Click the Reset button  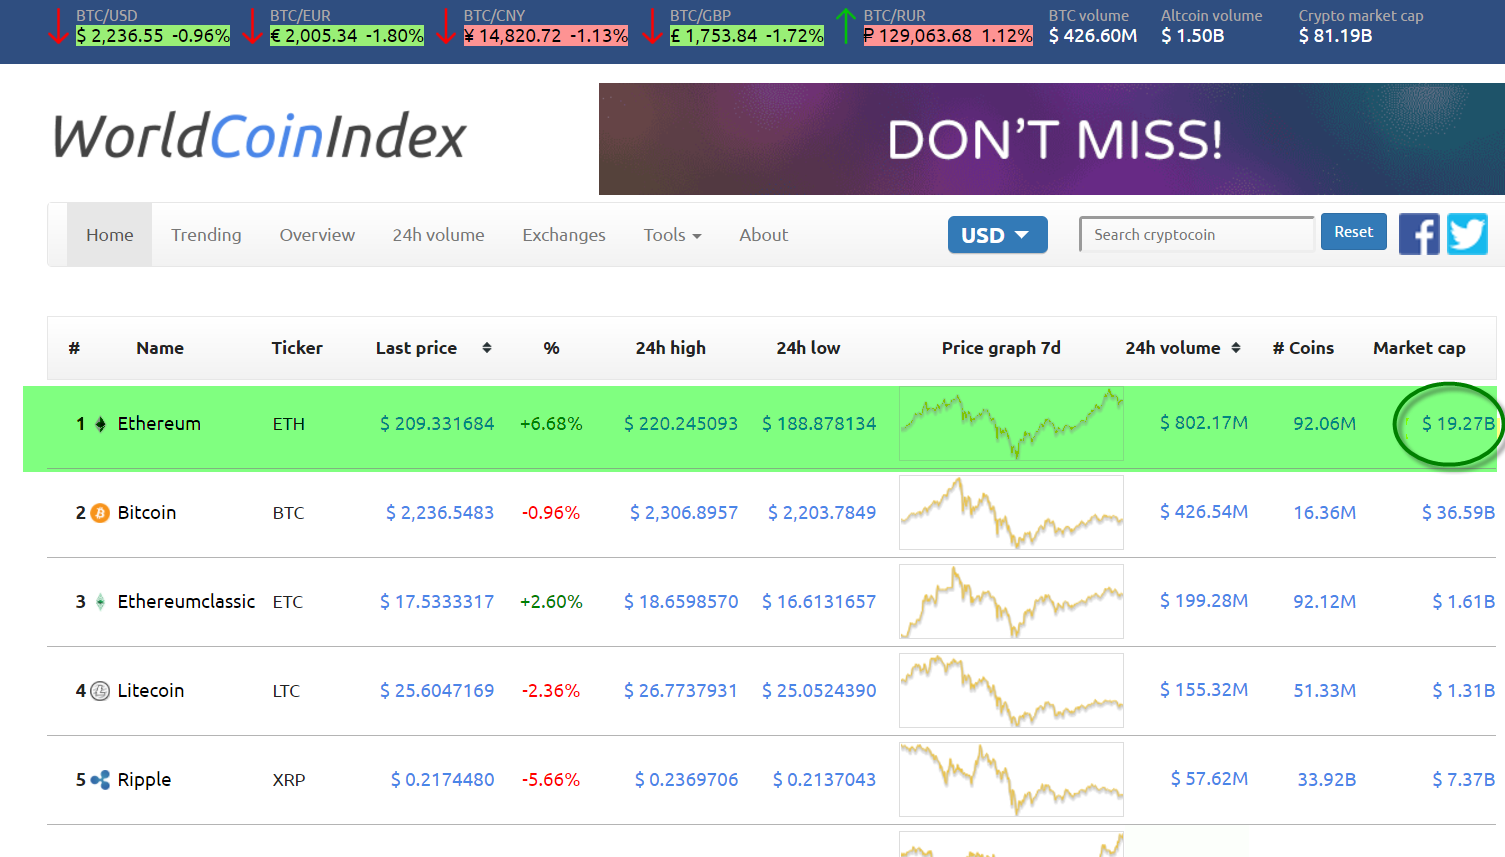(x=1354, y=232)
